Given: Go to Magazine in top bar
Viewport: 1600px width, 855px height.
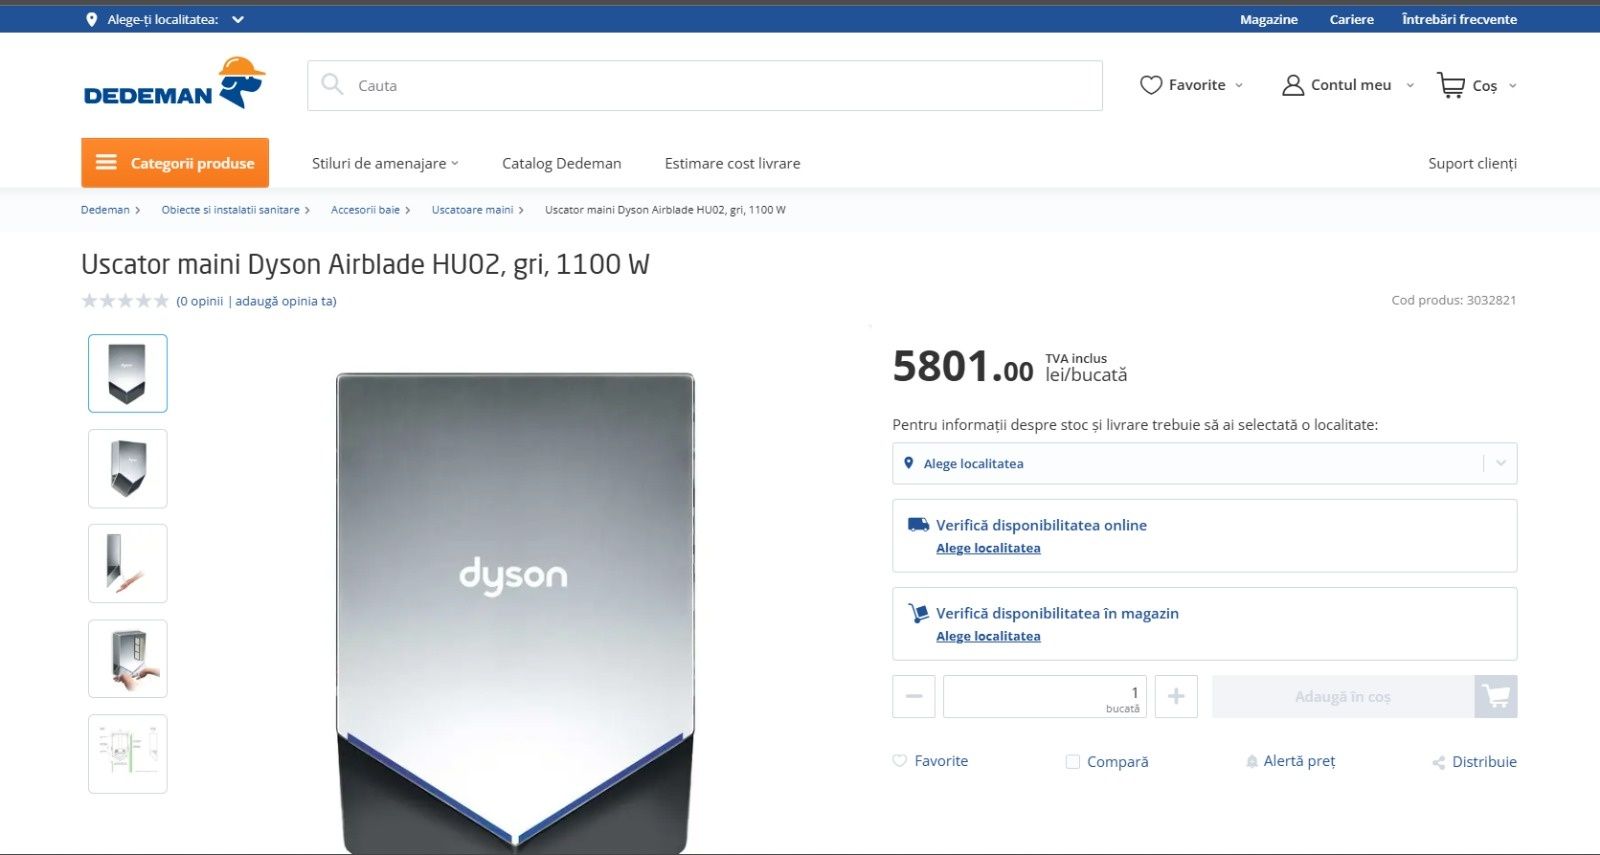Looking at the screenshot, I should (1269, 19).
